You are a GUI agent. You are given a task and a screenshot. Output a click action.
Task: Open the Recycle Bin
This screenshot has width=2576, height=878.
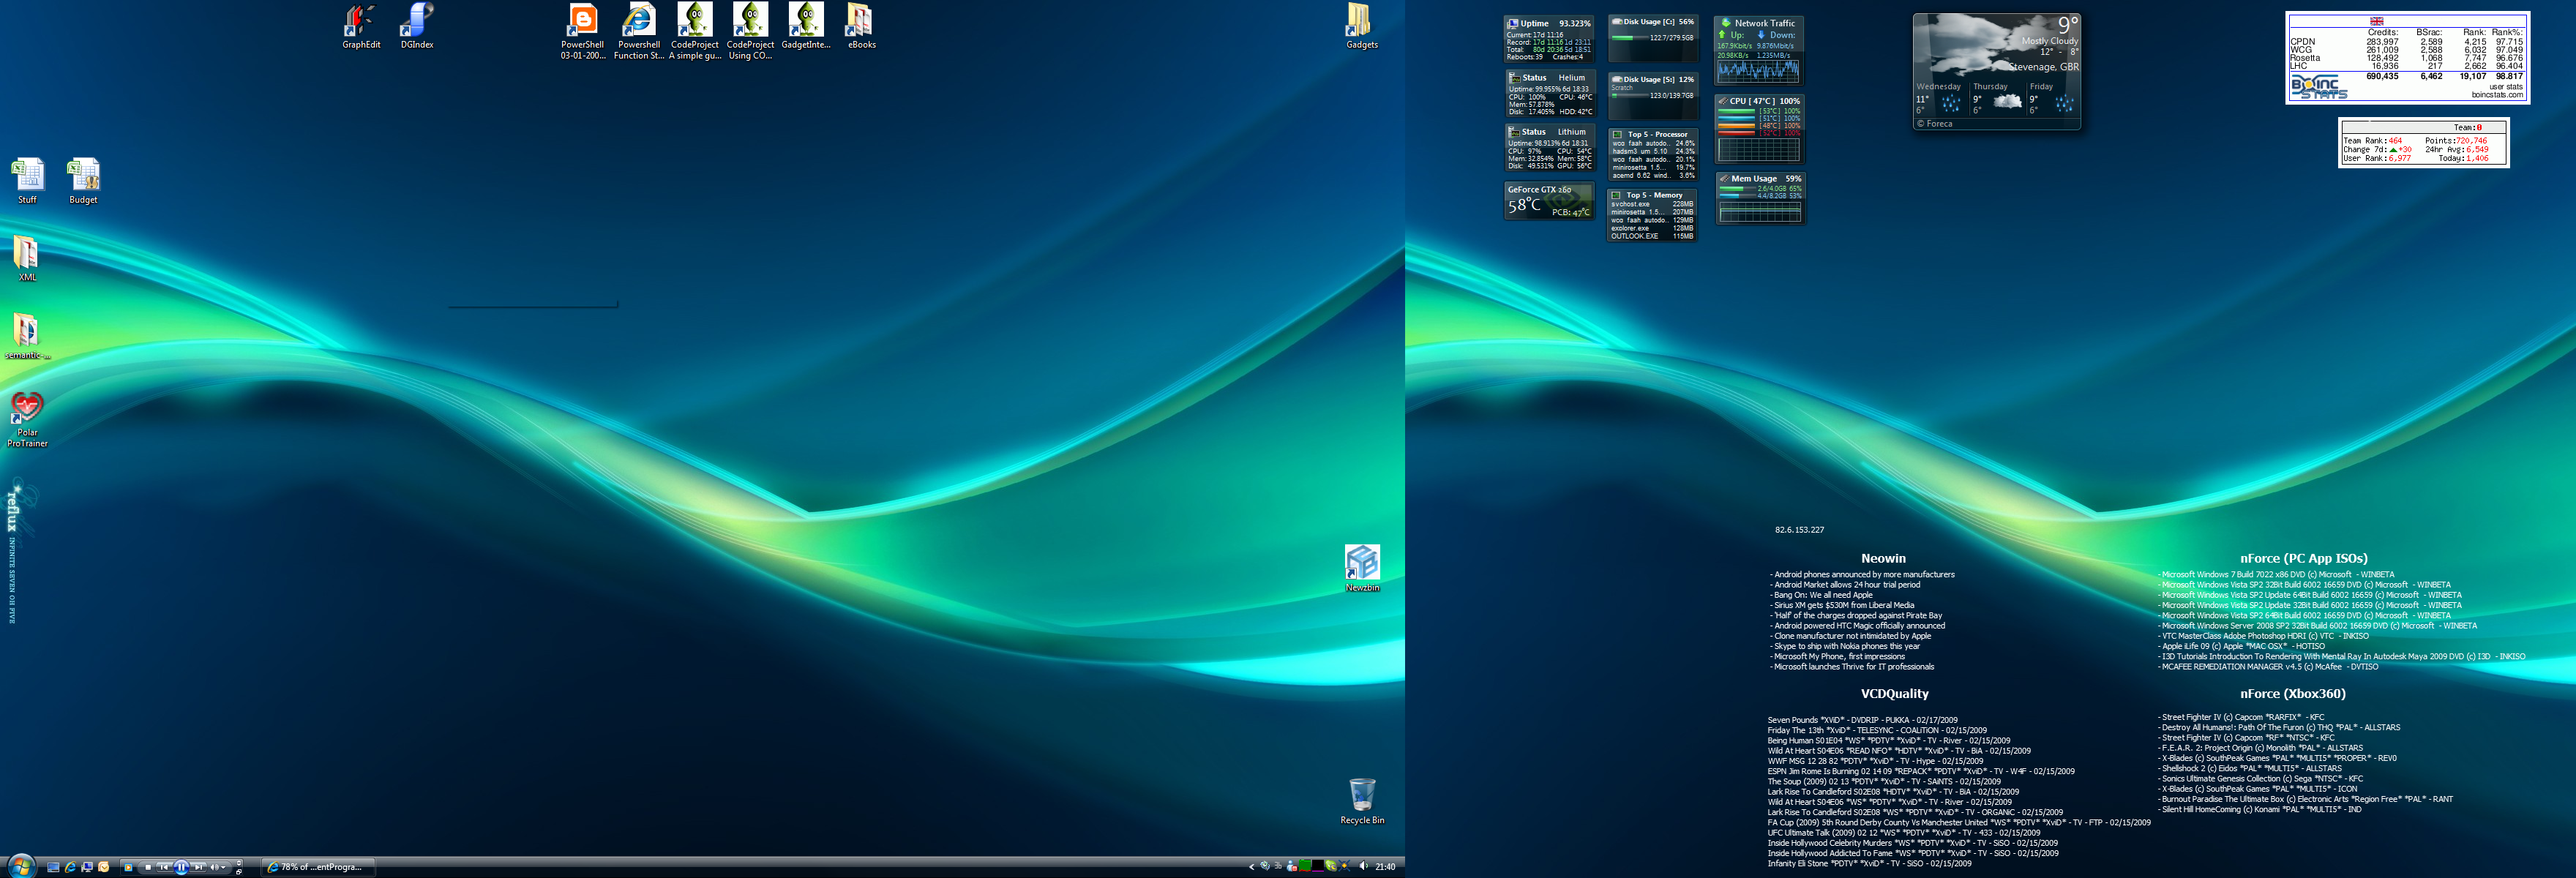[1362, 796]
